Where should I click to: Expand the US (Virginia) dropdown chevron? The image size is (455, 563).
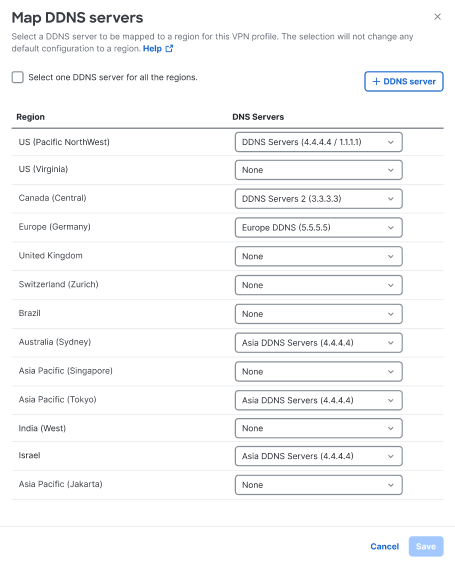click(391, 170)
